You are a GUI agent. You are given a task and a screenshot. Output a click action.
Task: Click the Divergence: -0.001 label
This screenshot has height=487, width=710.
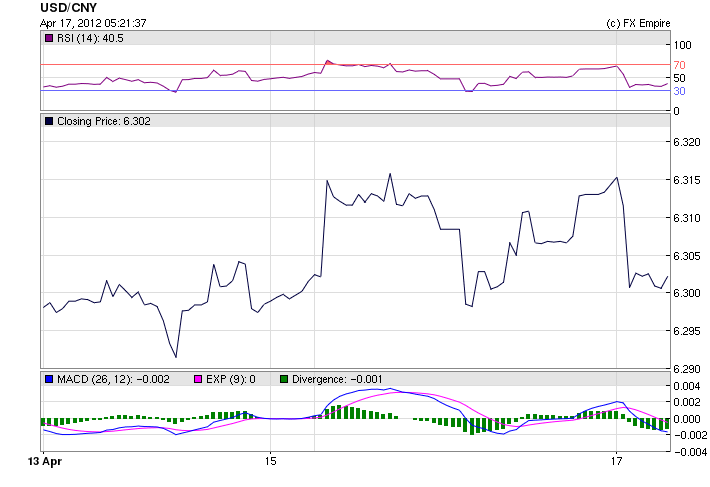pyautogui.click(x=337, y=379)
